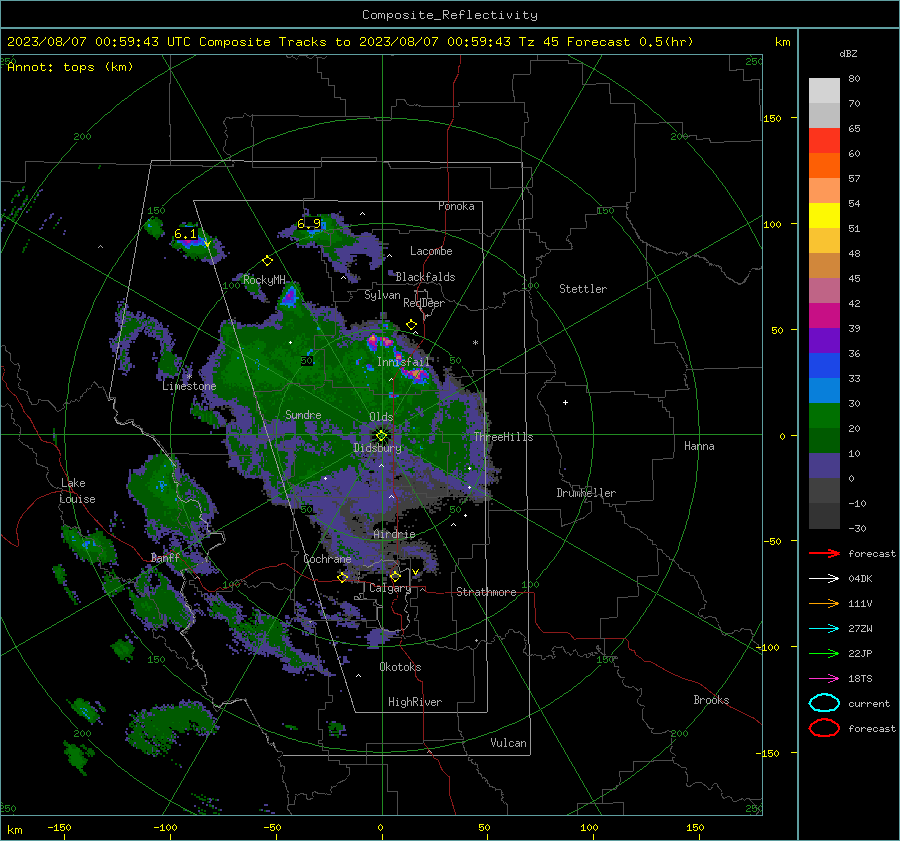Click the dBZ legend heading
900x841 pixels.
click(848, 53)
